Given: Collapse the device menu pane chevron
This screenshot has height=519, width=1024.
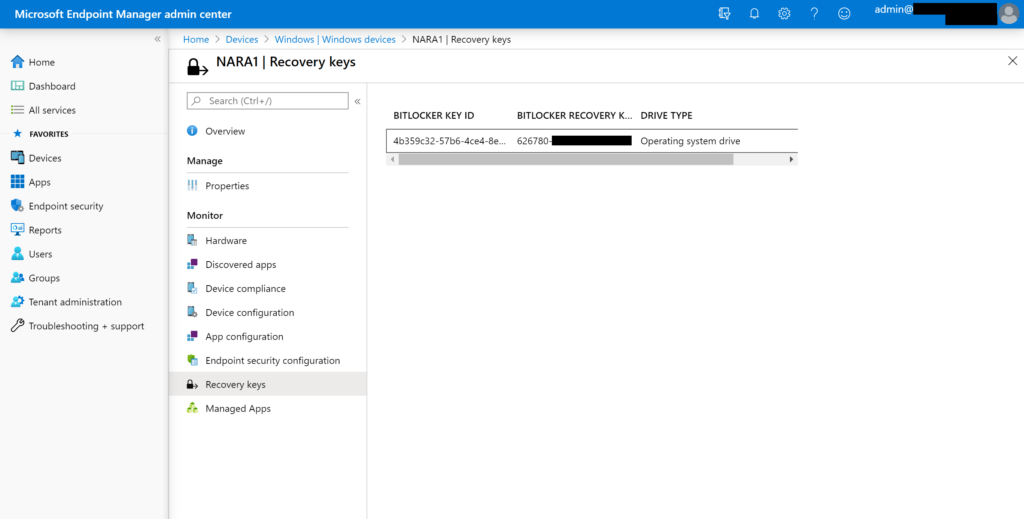Looking at the screenshot, I should point(358,101).
